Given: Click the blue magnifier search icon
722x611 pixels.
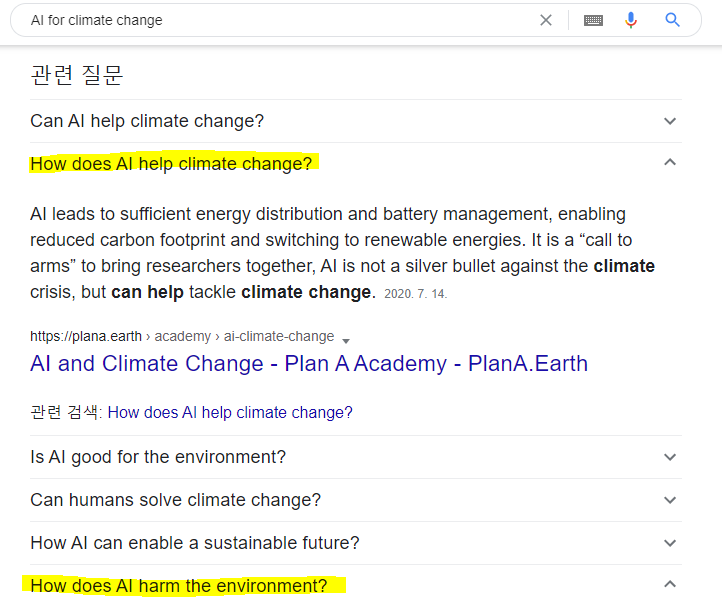Looking at the screenshot, I should coord(673,20).
